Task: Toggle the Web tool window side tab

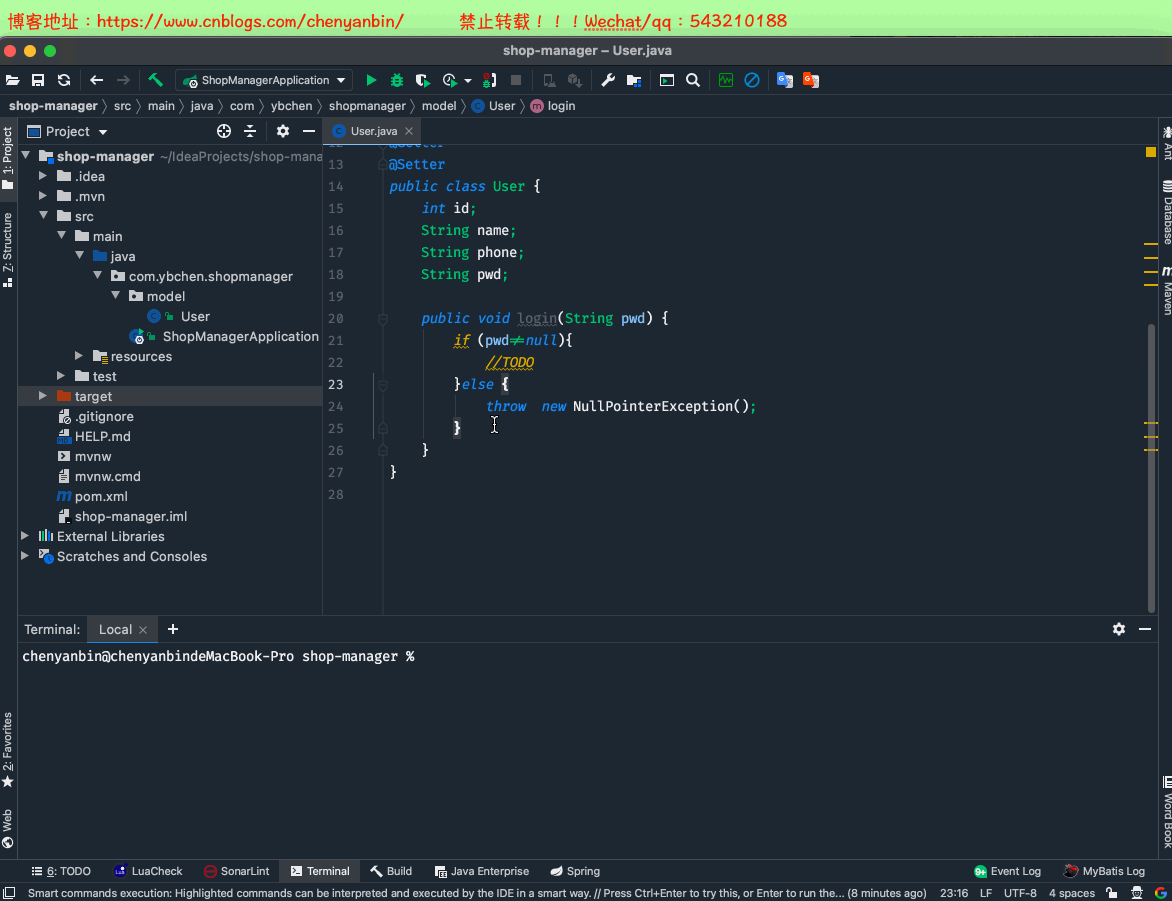Action: [x=7, y=828]
